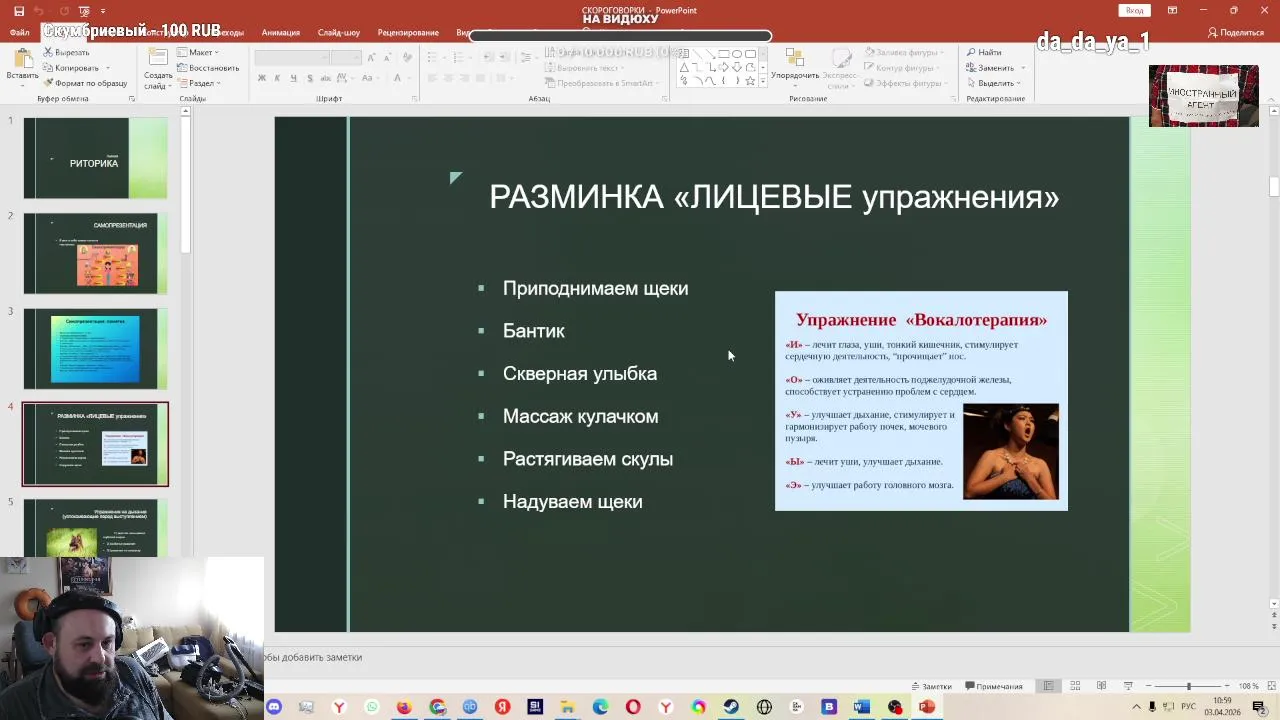Click the Копировать command
This screenshot has height=720, width=1280.
70,68
